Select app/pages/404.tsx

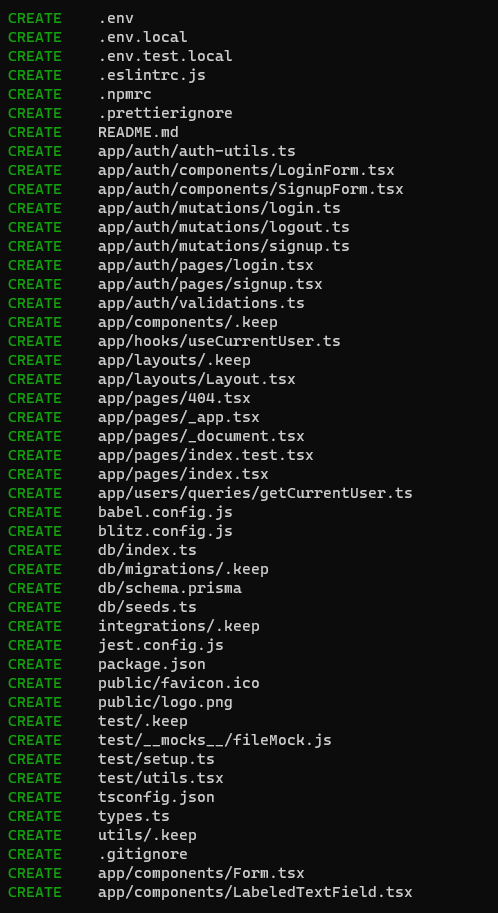coord(174,398)
